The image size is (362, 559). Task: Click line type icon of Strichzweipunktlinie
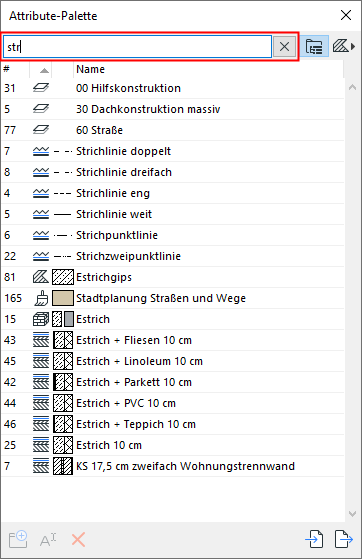click(x=41, y=256)
